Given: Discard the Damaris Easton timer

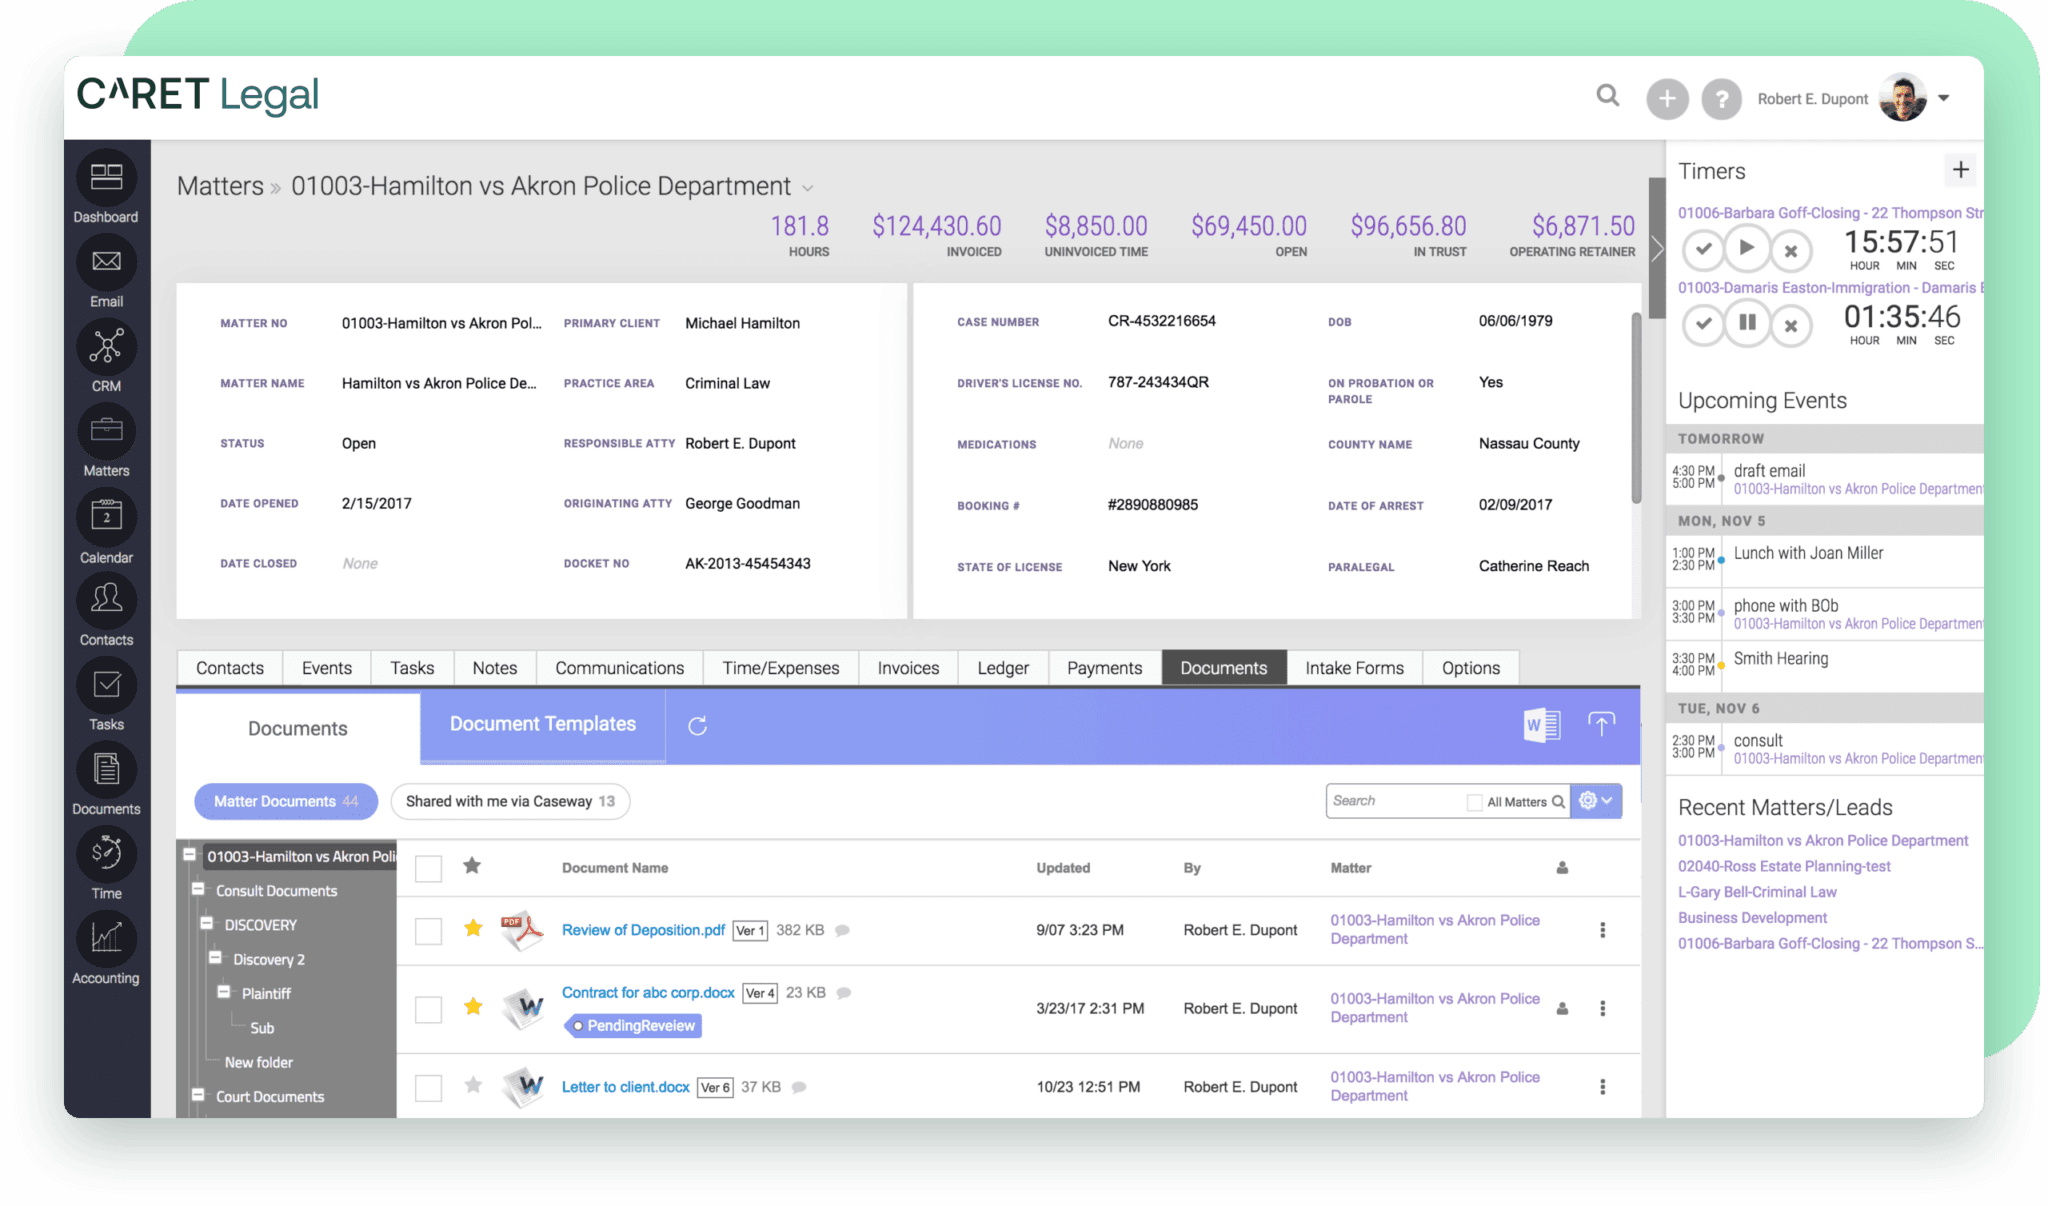Looking at the screenshot, I should (x=1791, y=325).
